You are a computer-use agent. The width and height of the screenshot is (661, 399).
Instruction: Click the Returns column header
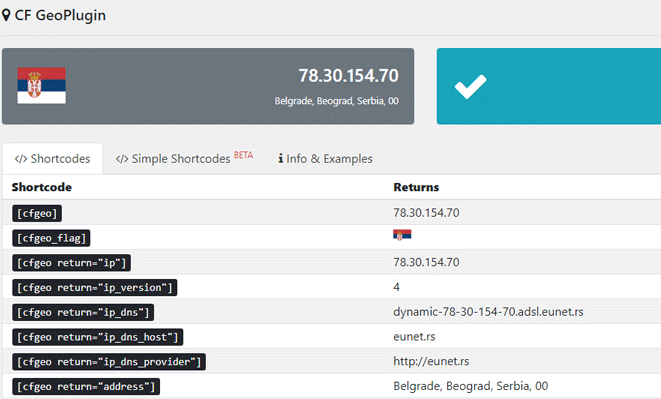tap(416, 187)
